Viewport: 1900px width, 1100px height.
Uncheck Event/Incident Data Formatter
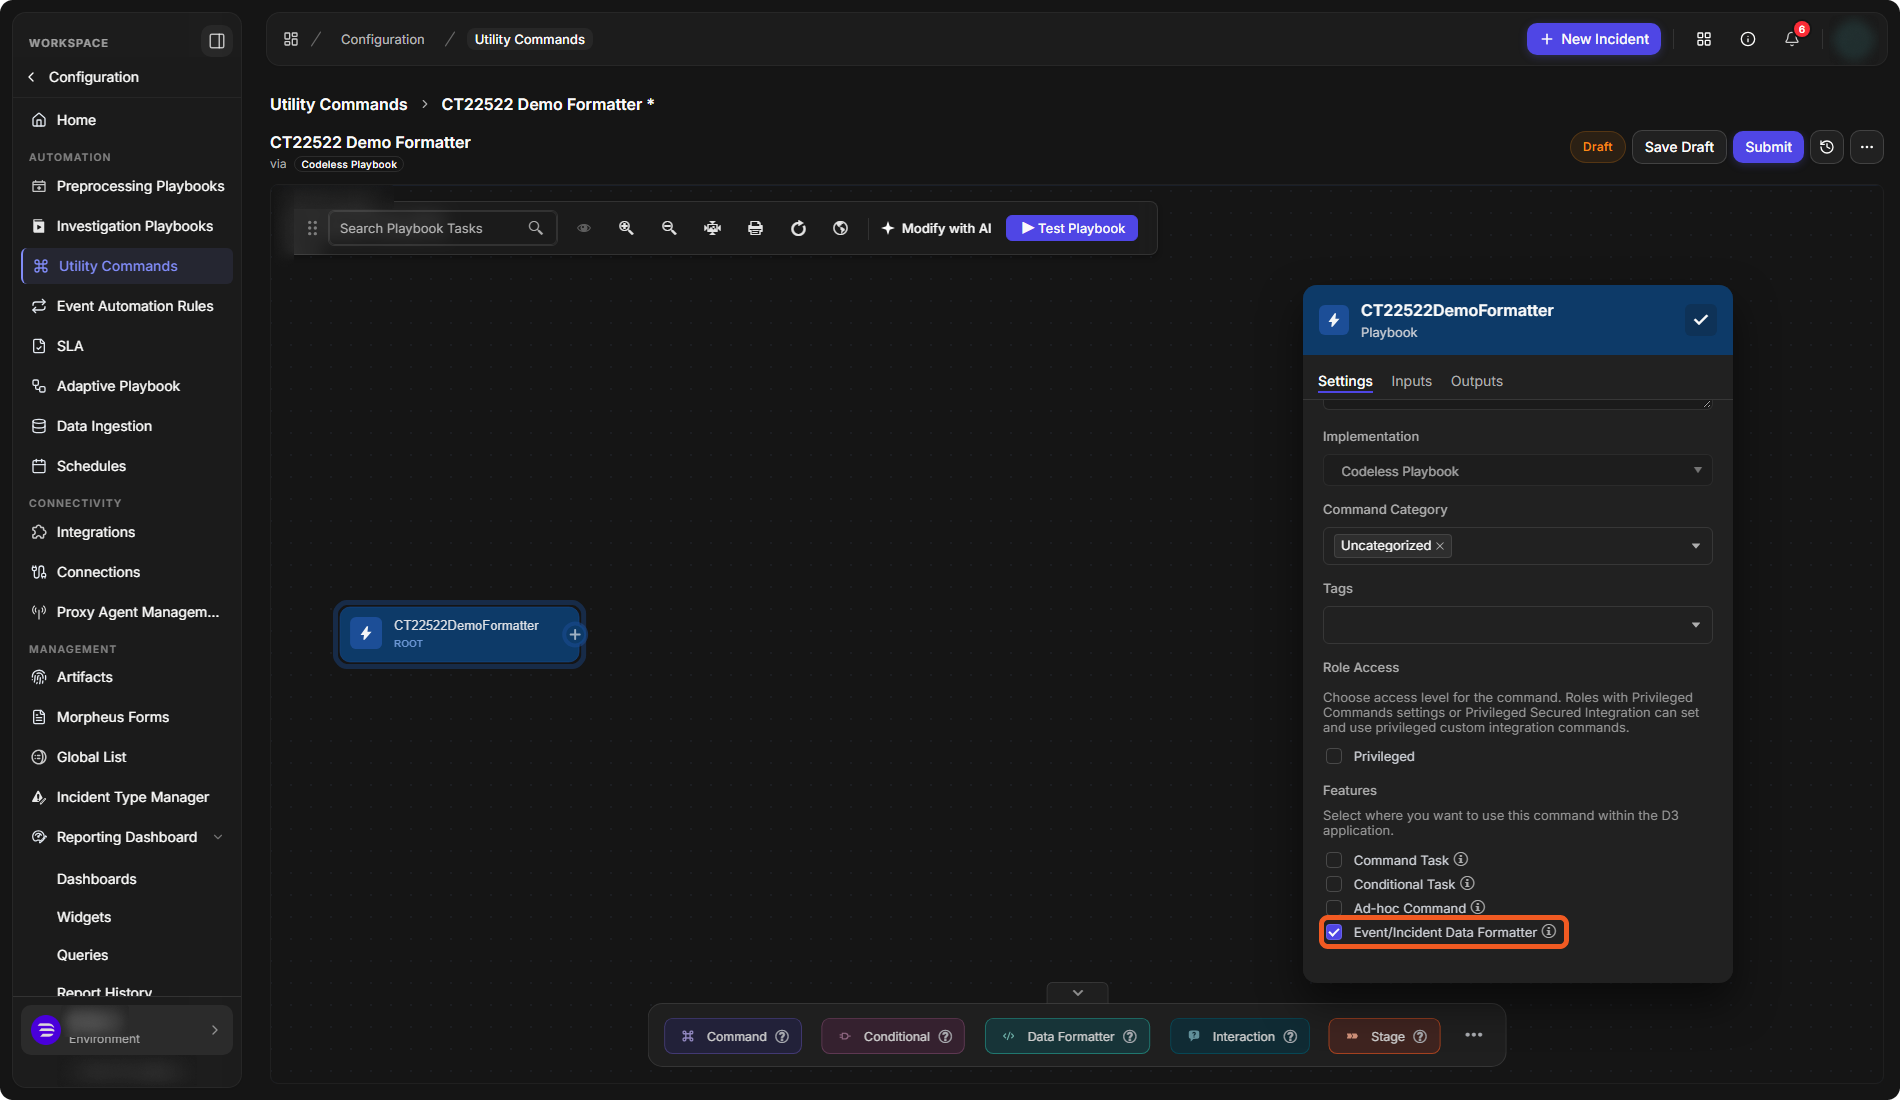(1334, 932)
